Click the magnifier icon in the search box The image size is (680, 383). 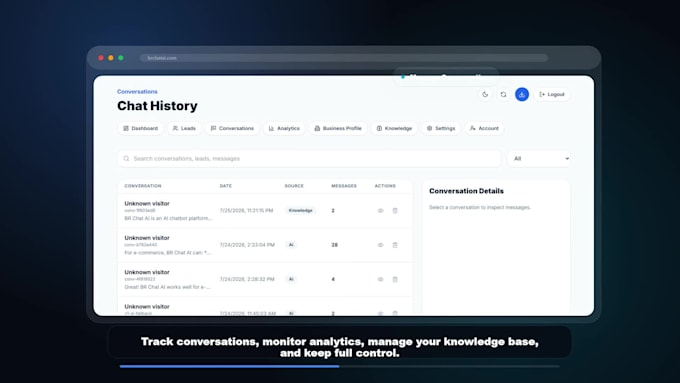126,159
